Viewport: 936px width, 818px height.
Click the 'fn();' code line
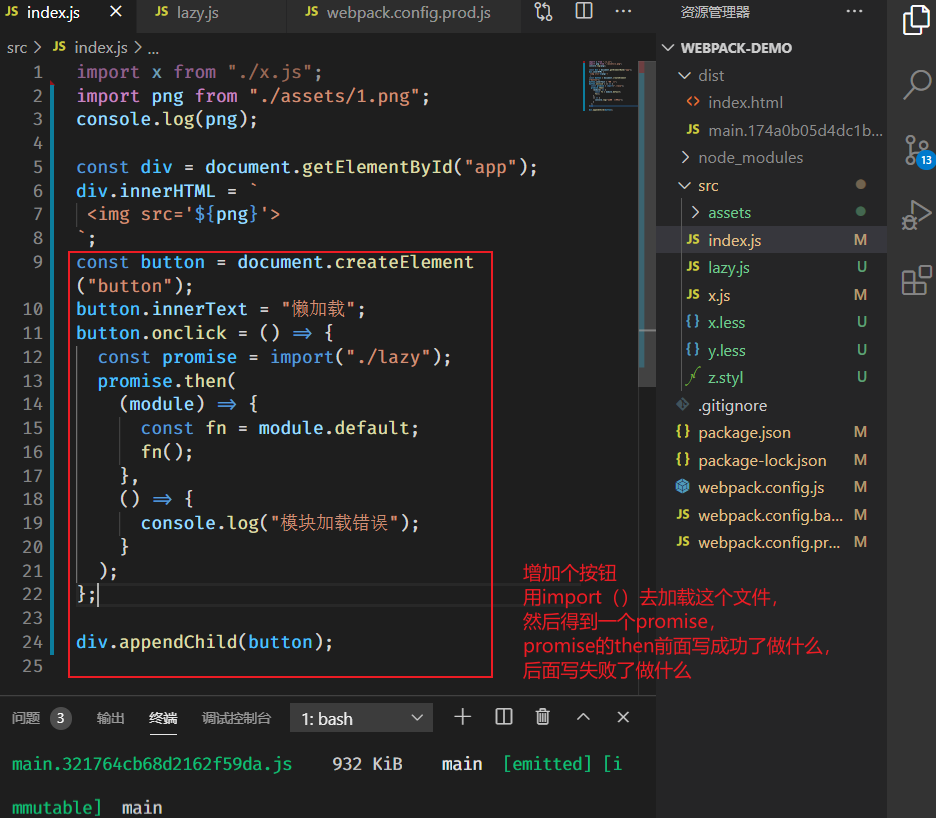point(167,452)
